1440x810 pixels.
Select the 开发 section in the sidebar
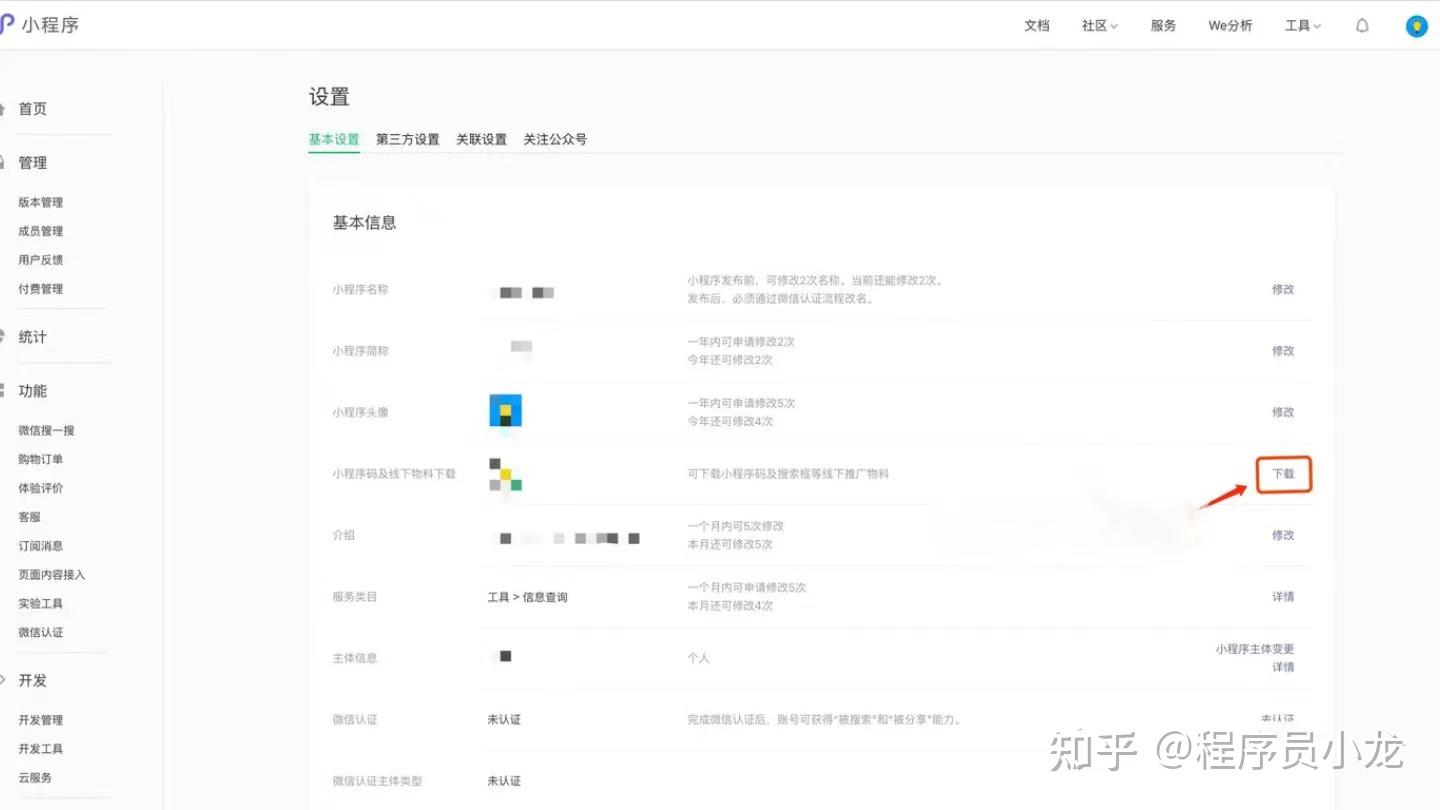point(32,680)
